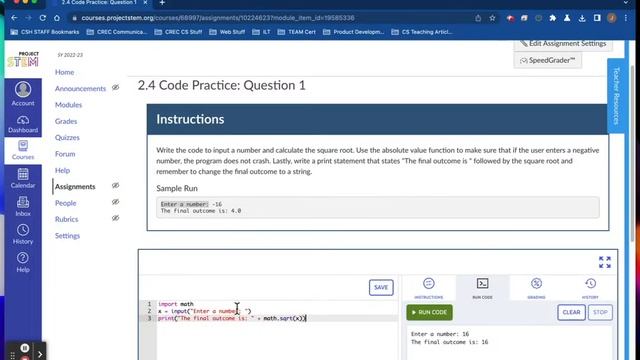The height and width of the screenshot is (360, 640).
Task: Open the Chrome extensions puzzle icon
Action: click(x=553, y=18)
